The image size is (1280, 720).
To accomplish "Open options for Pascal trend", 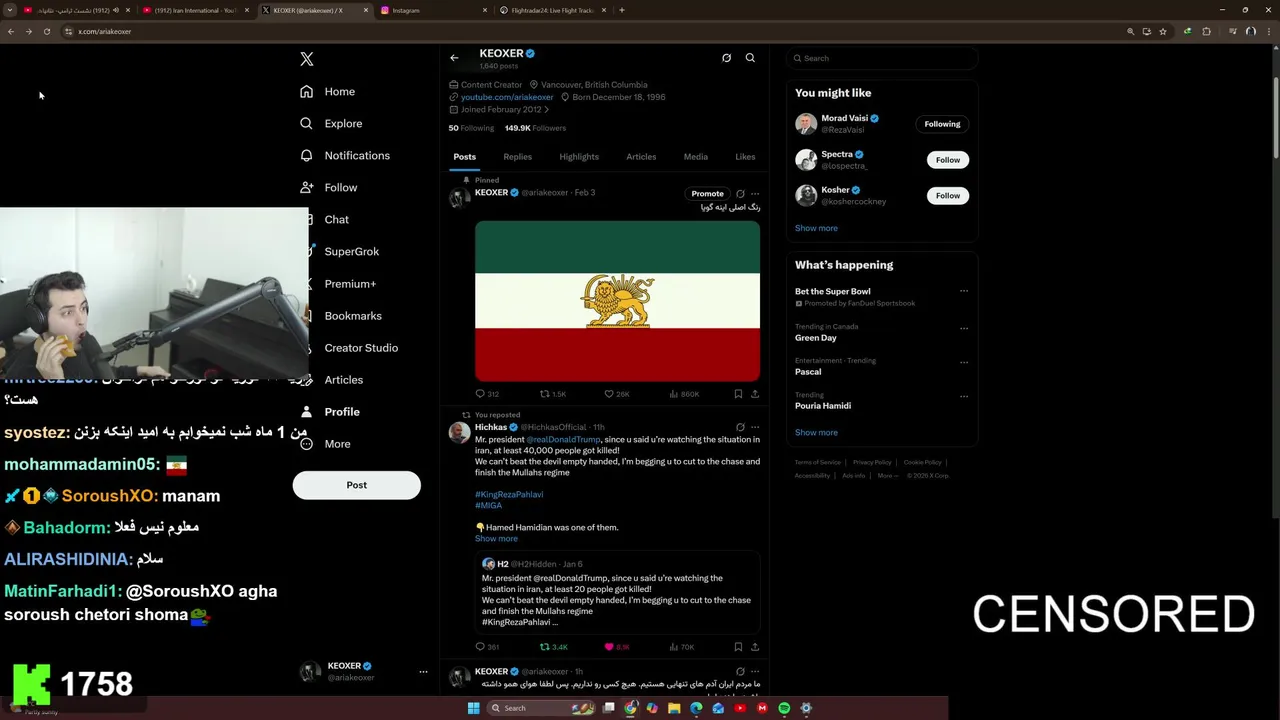I will point(964,362).
